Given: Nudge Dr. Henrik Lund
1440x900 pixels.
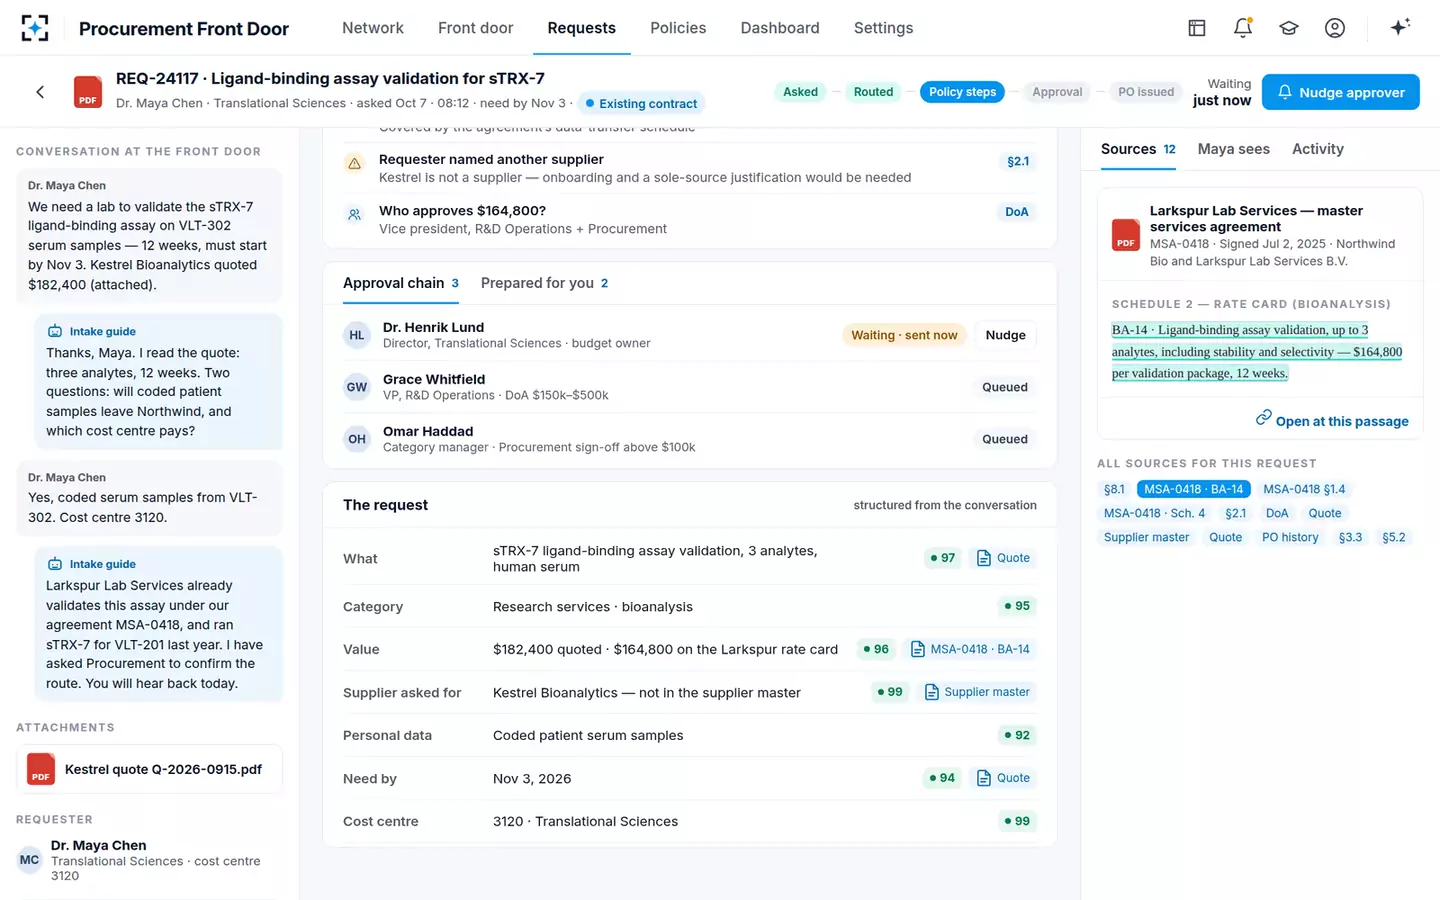Looking at the screenshot, I should coord(1005,335).
